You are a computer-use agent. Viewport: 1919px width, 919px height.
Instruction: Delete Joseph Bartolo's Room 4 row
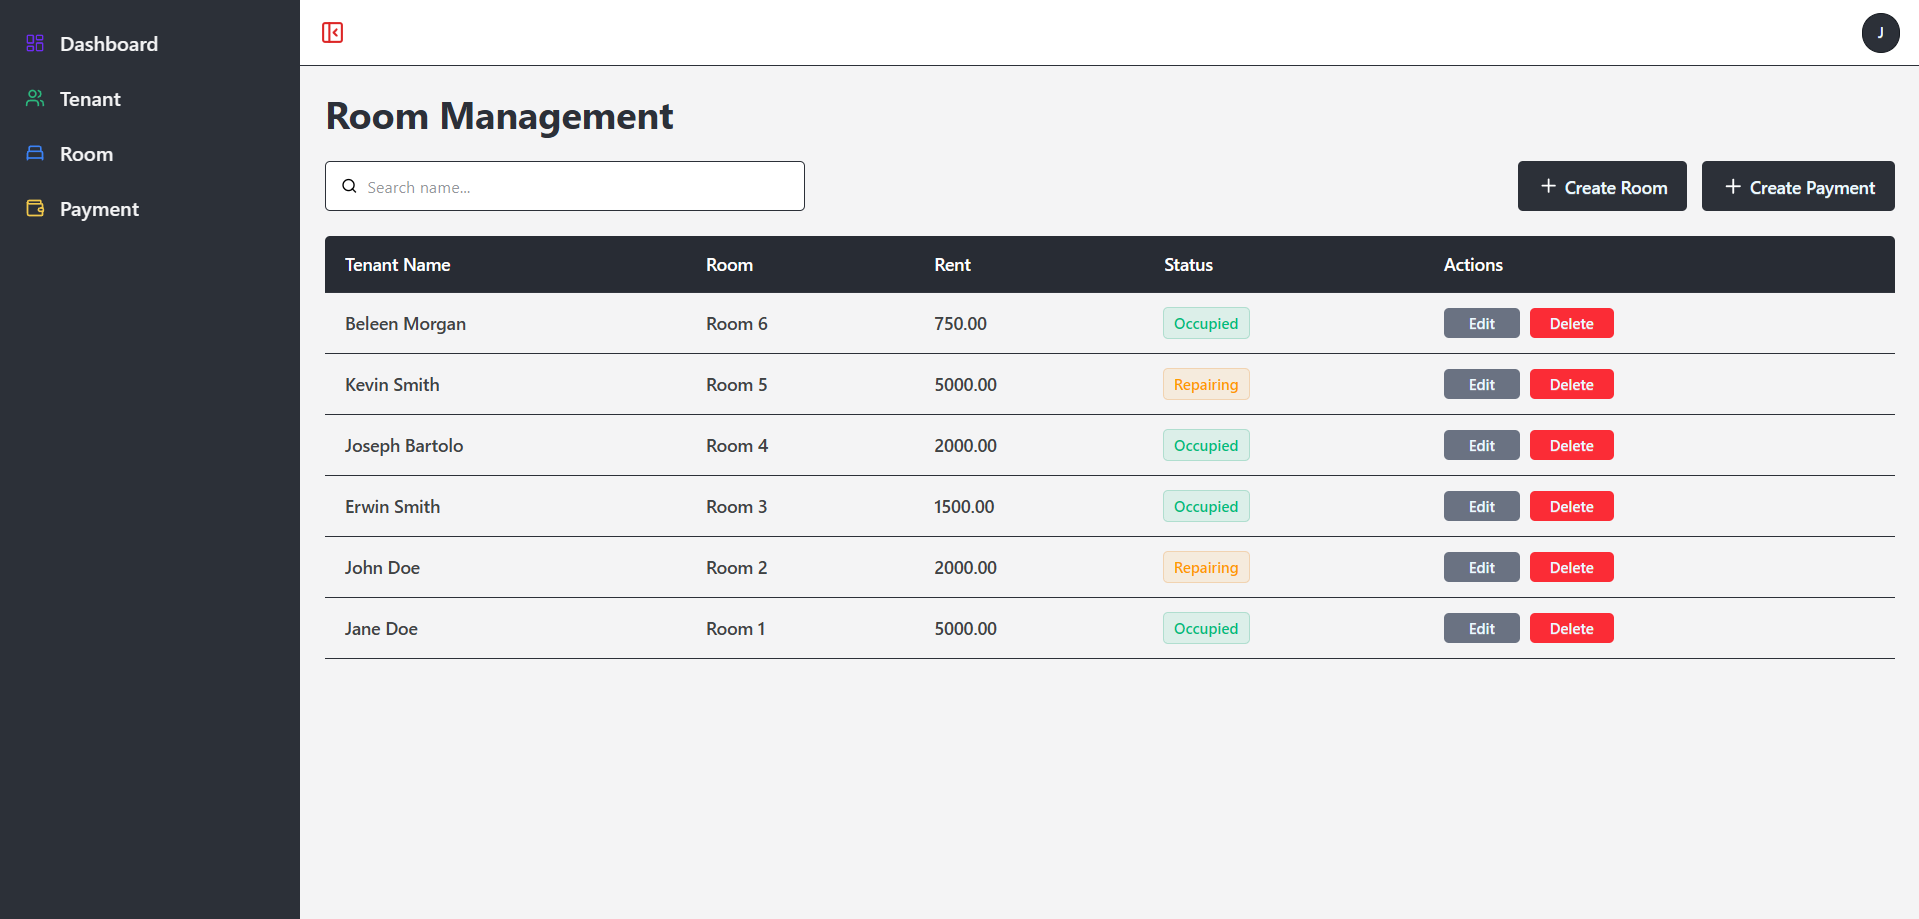(1571, 445)
